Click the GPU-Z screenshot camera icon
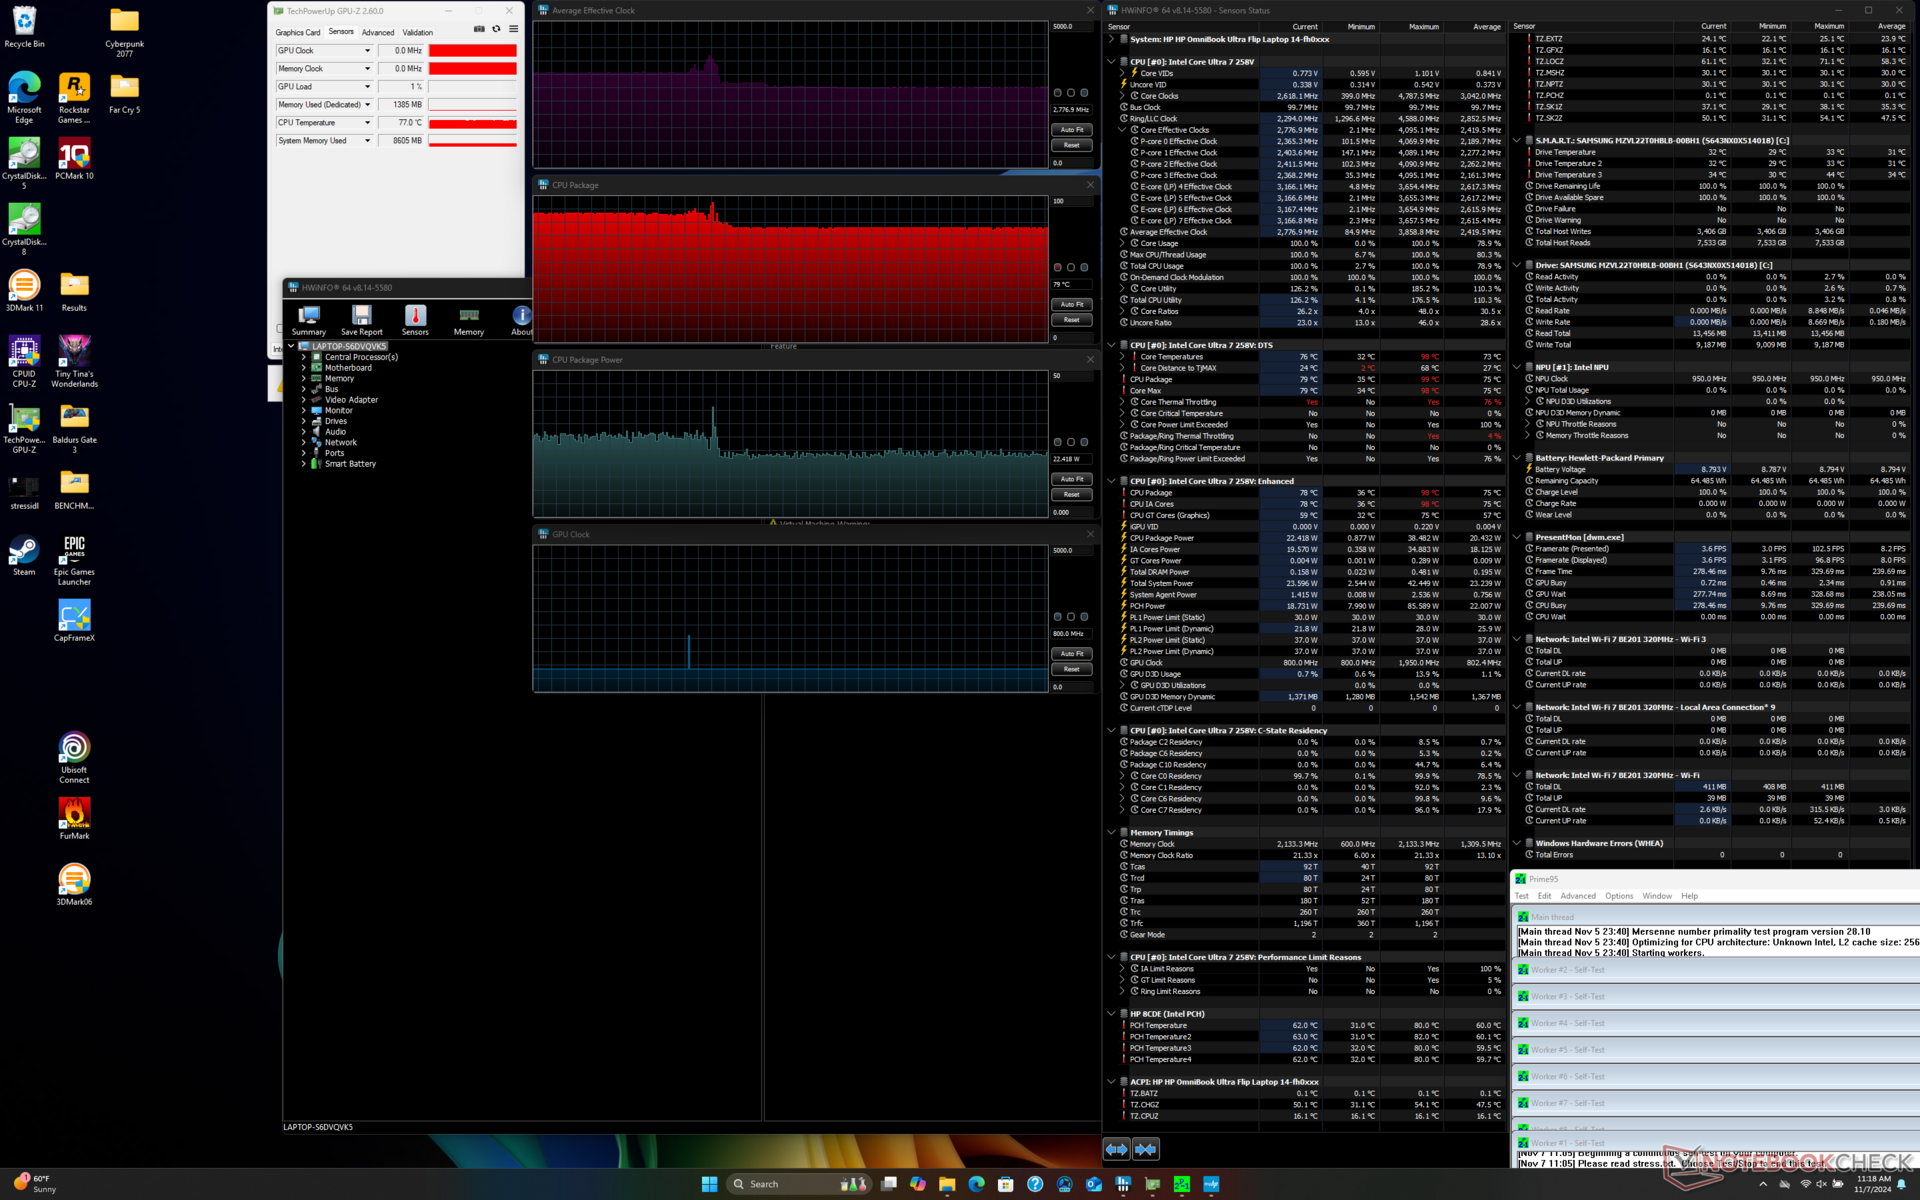 tap(479, 29)
